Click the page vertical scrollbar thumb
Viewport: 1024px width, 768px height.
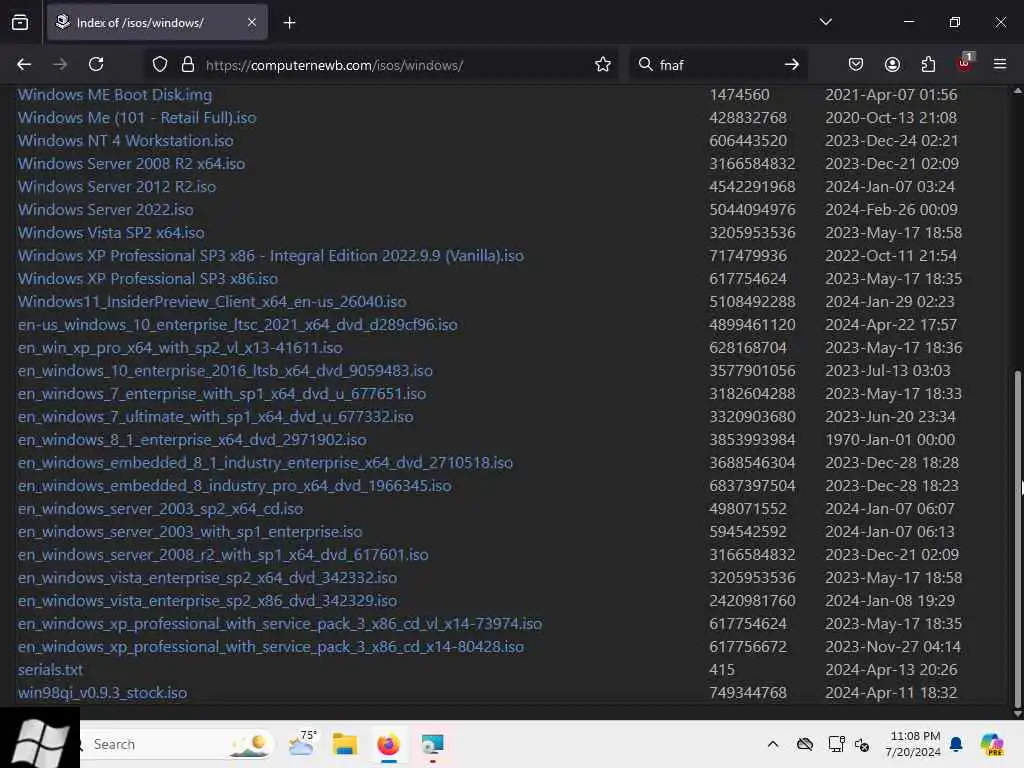tap(1017, 539)
